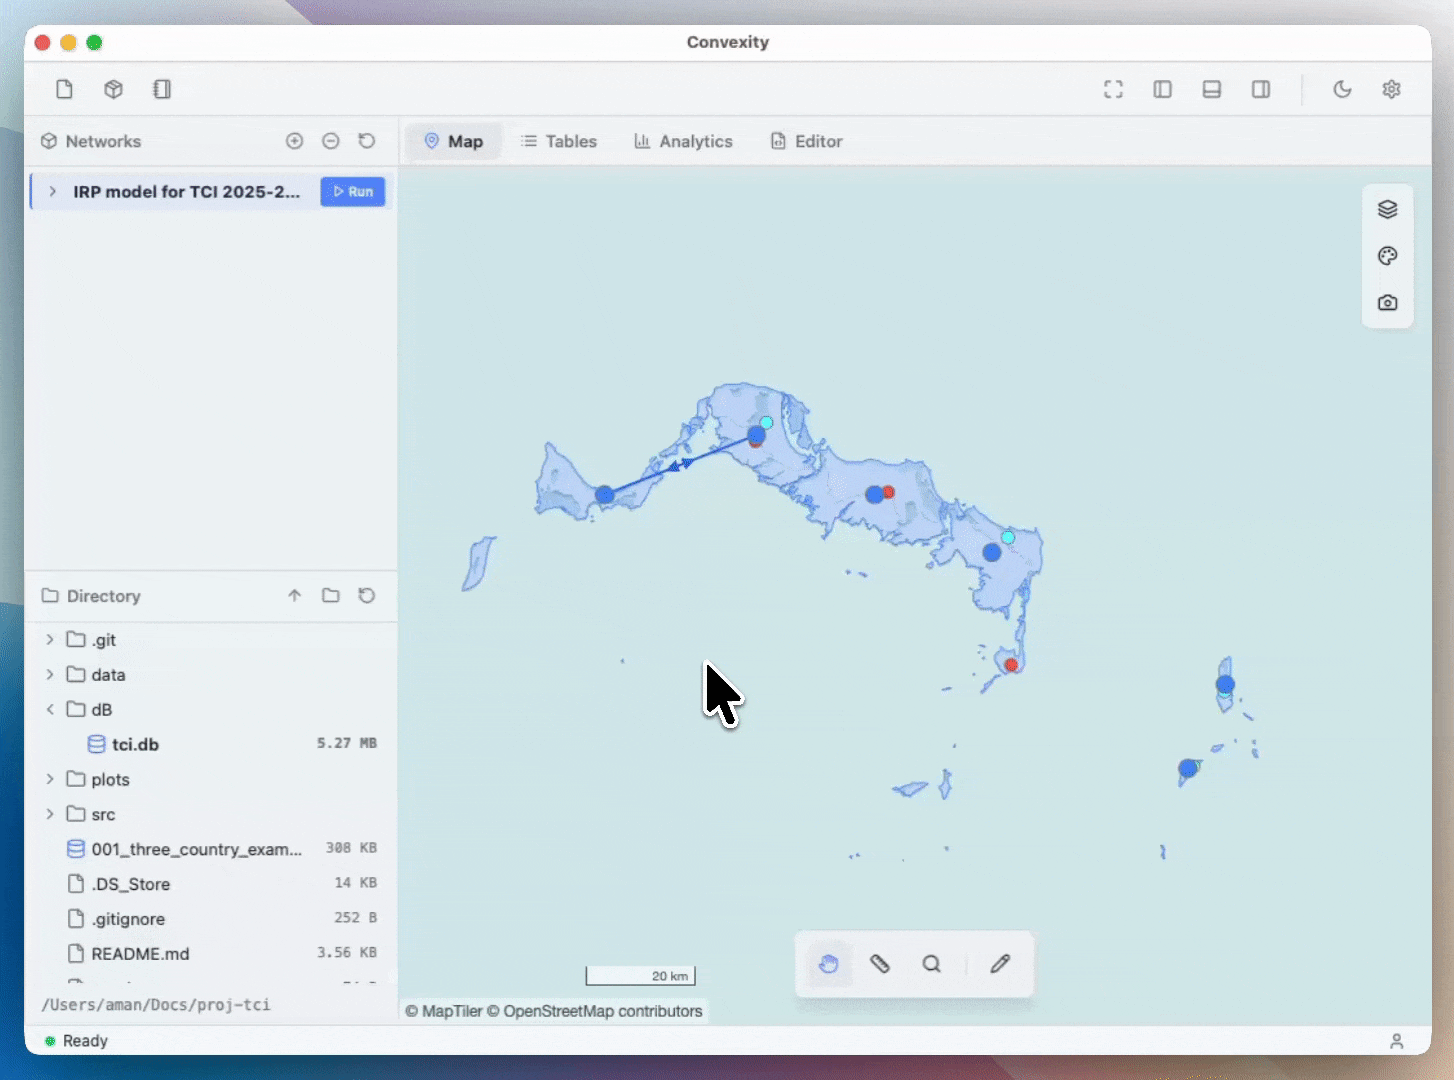Switch to the Tables tab
The width and height of the screenshot is (1454, 1080).
click(x=559, y=142)
